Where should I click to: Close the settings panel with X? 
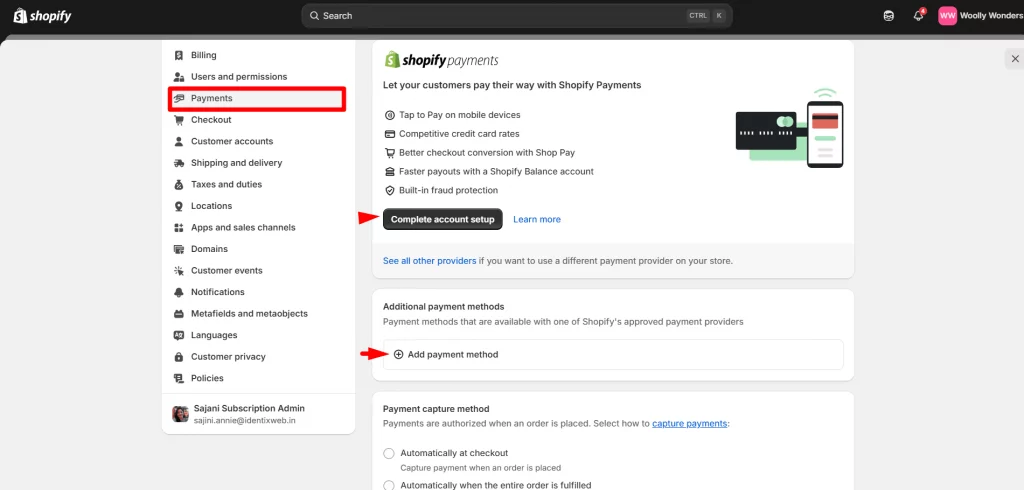pos(1015,59)
